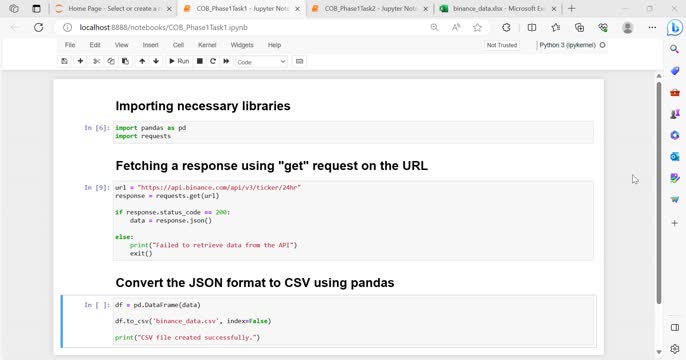Screen dimensions: 686x360
Task: Open the Tools briefcase in sidebar
Action: (x=675, y=92)
